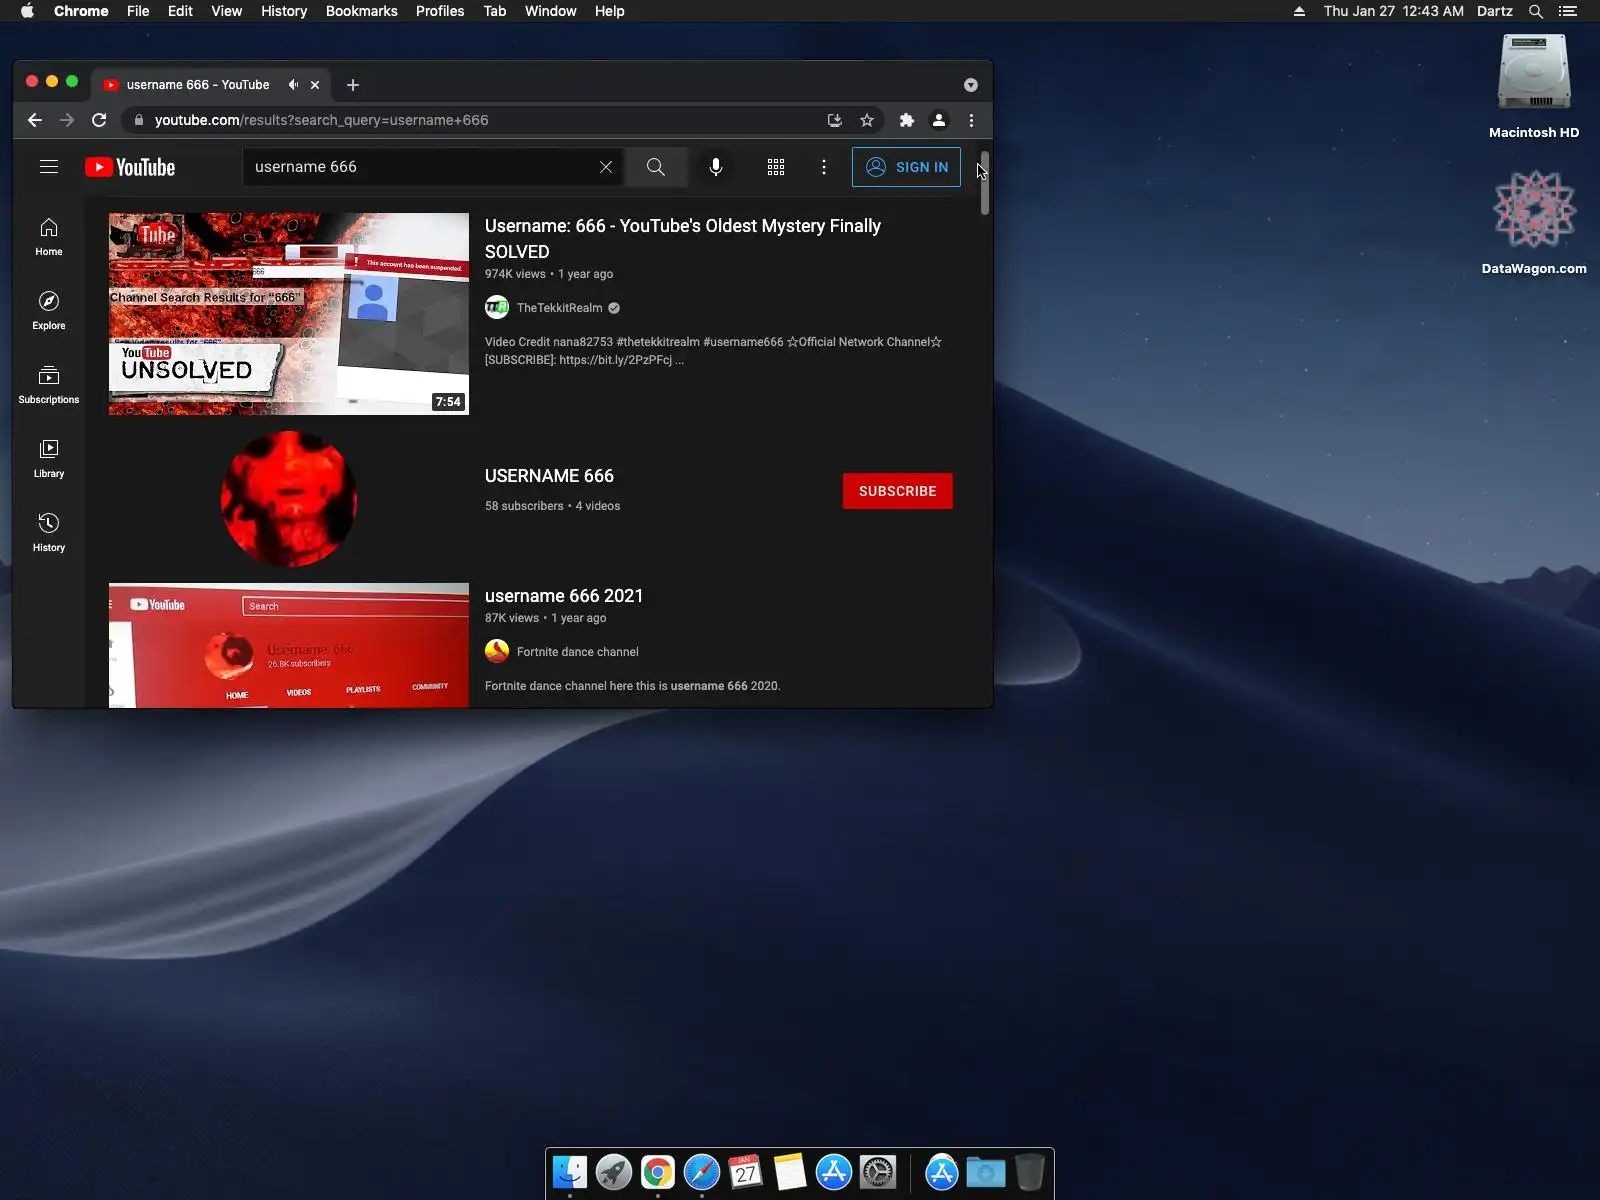Open the Dartz user menu
Screen dimensions: 1600x1200
click(x=1495, y=11)
